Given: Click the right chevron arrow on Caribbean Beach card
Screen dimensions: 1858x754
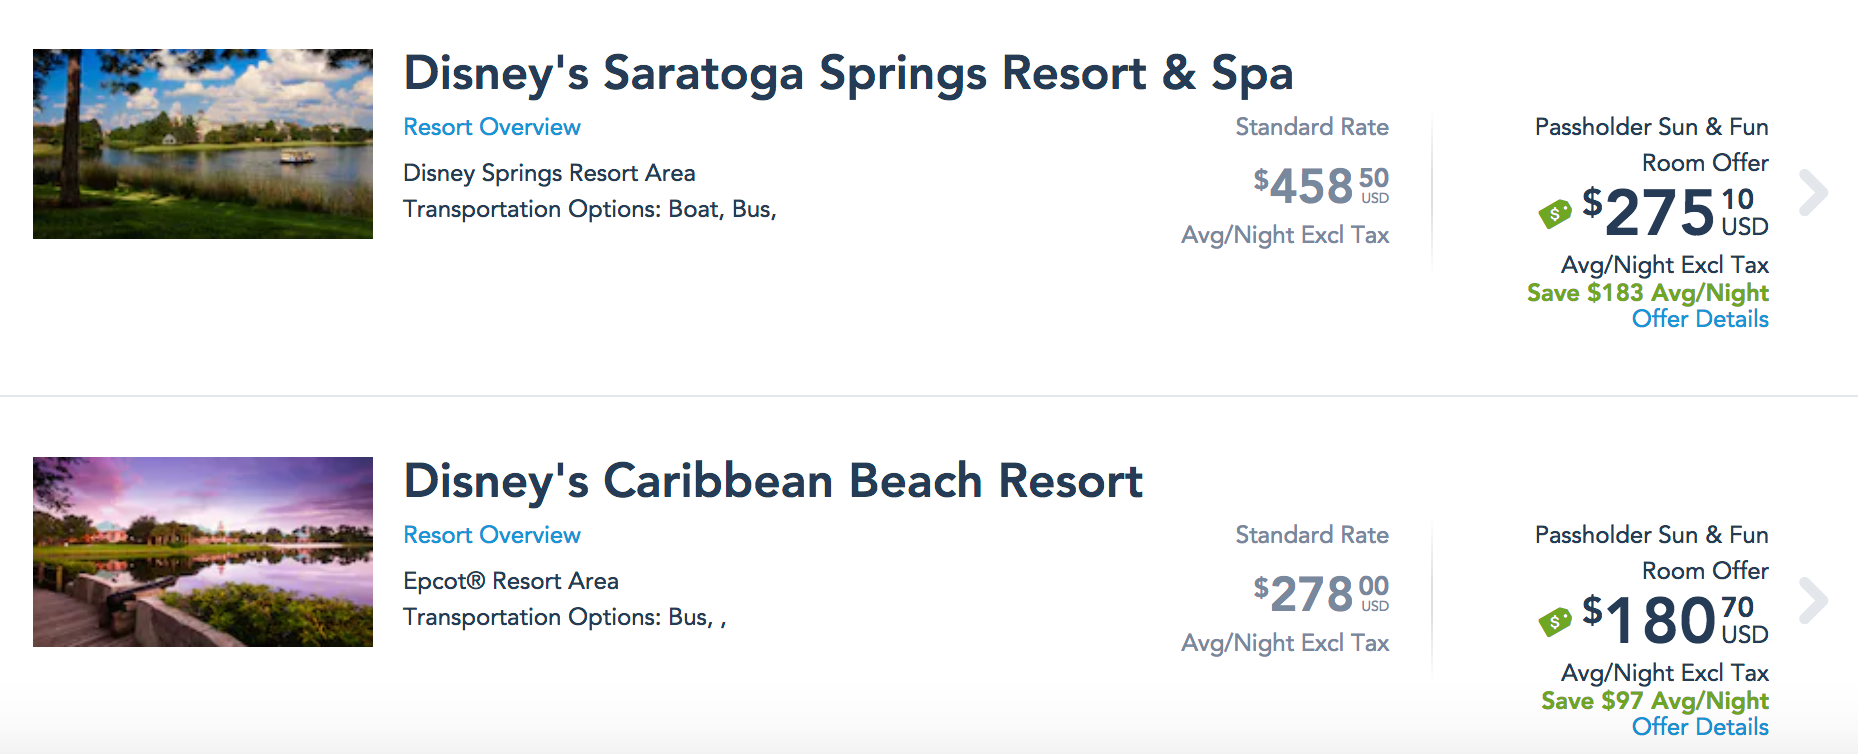Looking at the screenshot, I should pyautogui.click(x=1813, y=601).
